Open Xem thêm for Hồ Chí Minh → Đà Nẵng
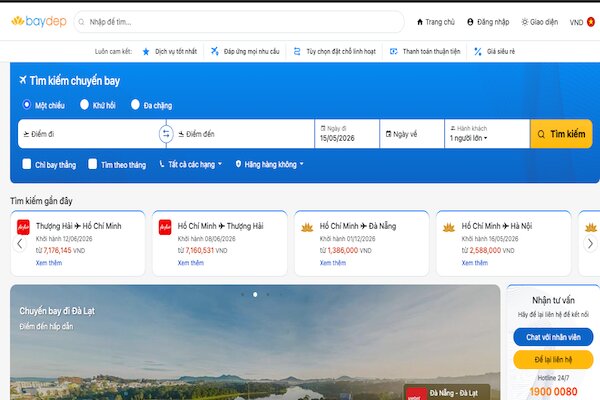The image size is (600, 400). tap(333, 263)
